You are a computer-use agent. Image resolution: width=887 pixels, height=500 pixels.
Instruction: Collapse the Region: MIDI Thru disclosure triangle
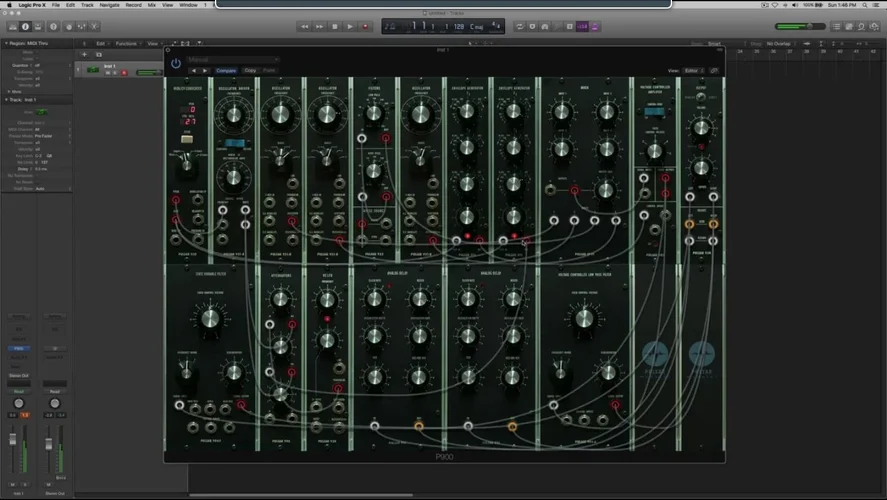[x=6, y=43]
